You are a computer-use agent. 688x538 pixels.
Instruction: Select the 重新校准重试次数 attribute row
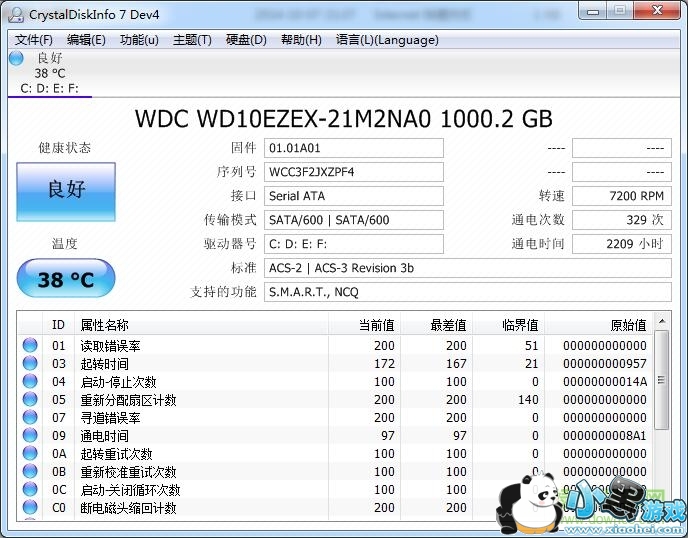335,471
